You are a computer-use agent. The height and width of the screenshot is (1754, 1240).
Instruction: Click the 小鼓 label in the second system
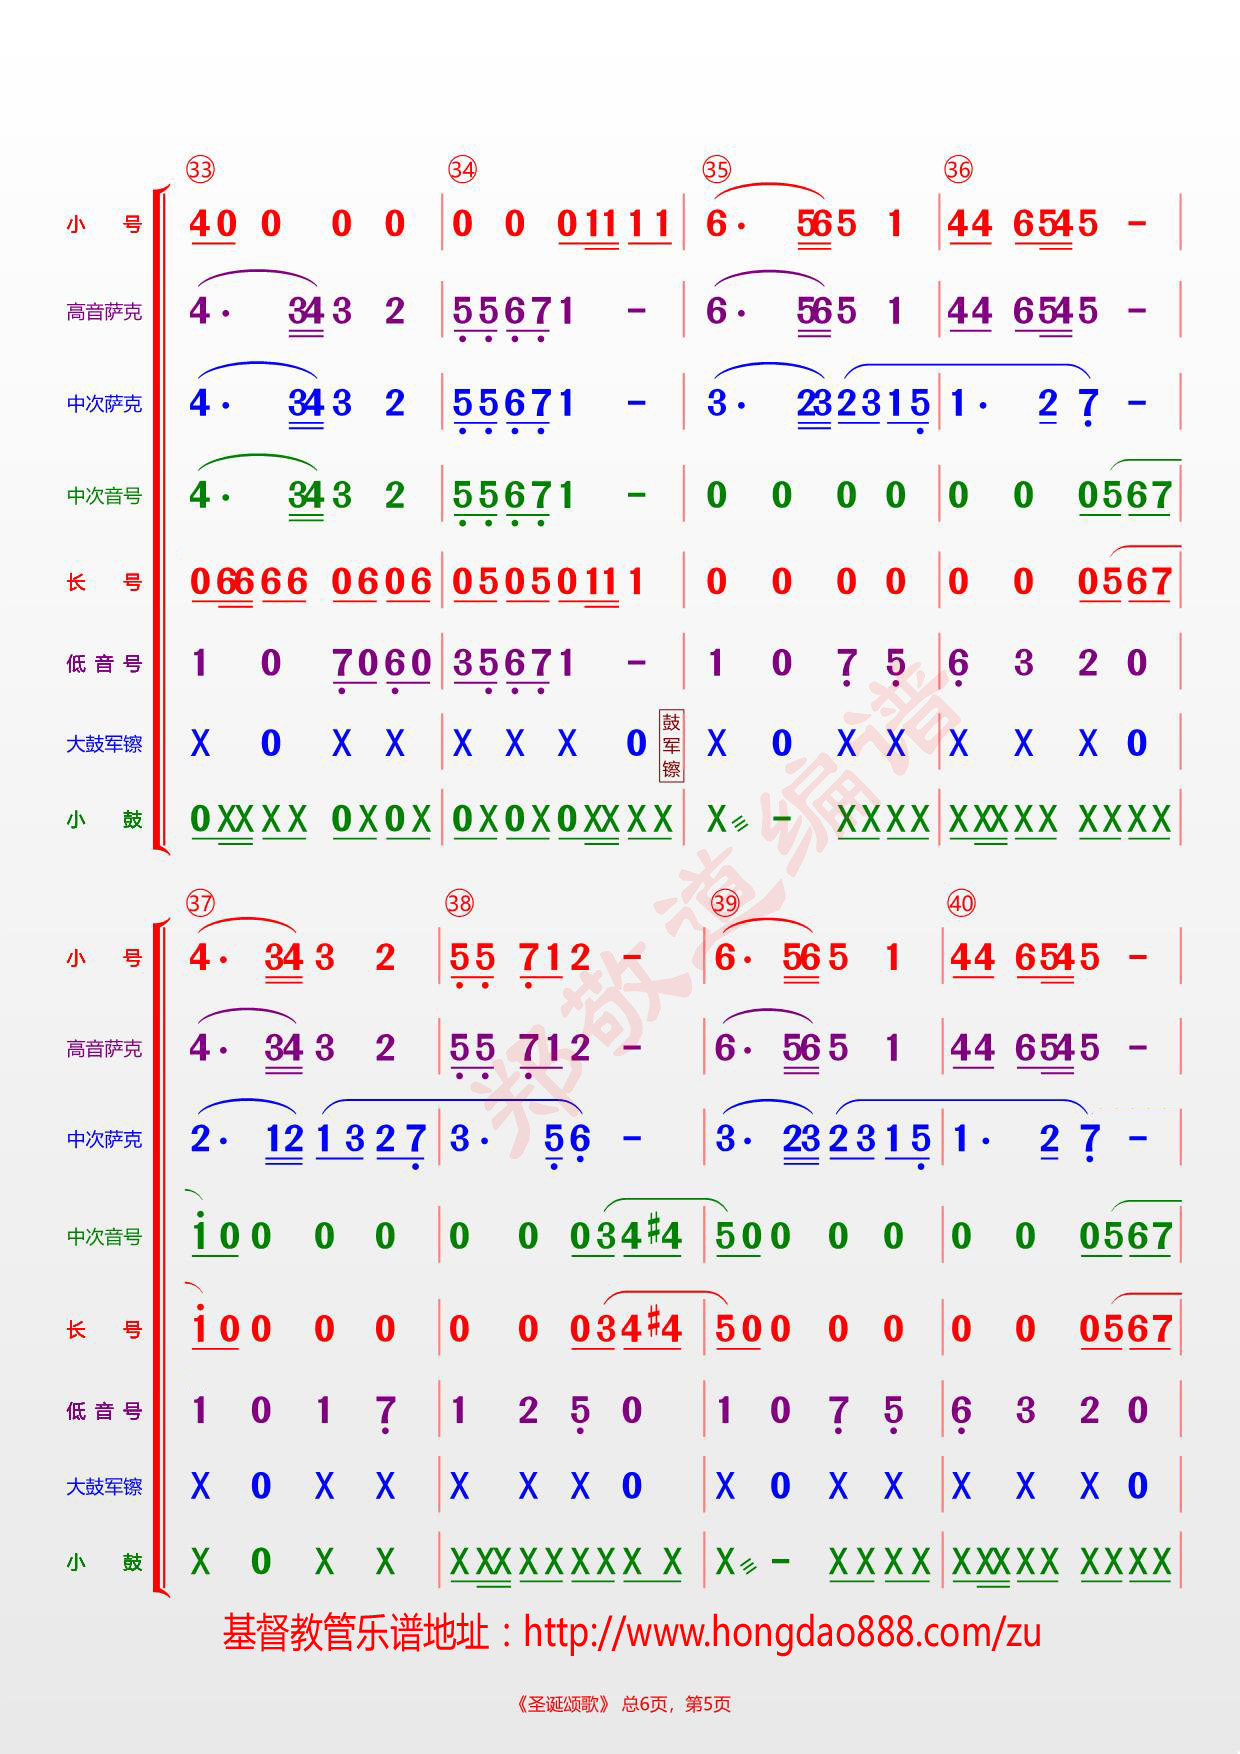104,1562
